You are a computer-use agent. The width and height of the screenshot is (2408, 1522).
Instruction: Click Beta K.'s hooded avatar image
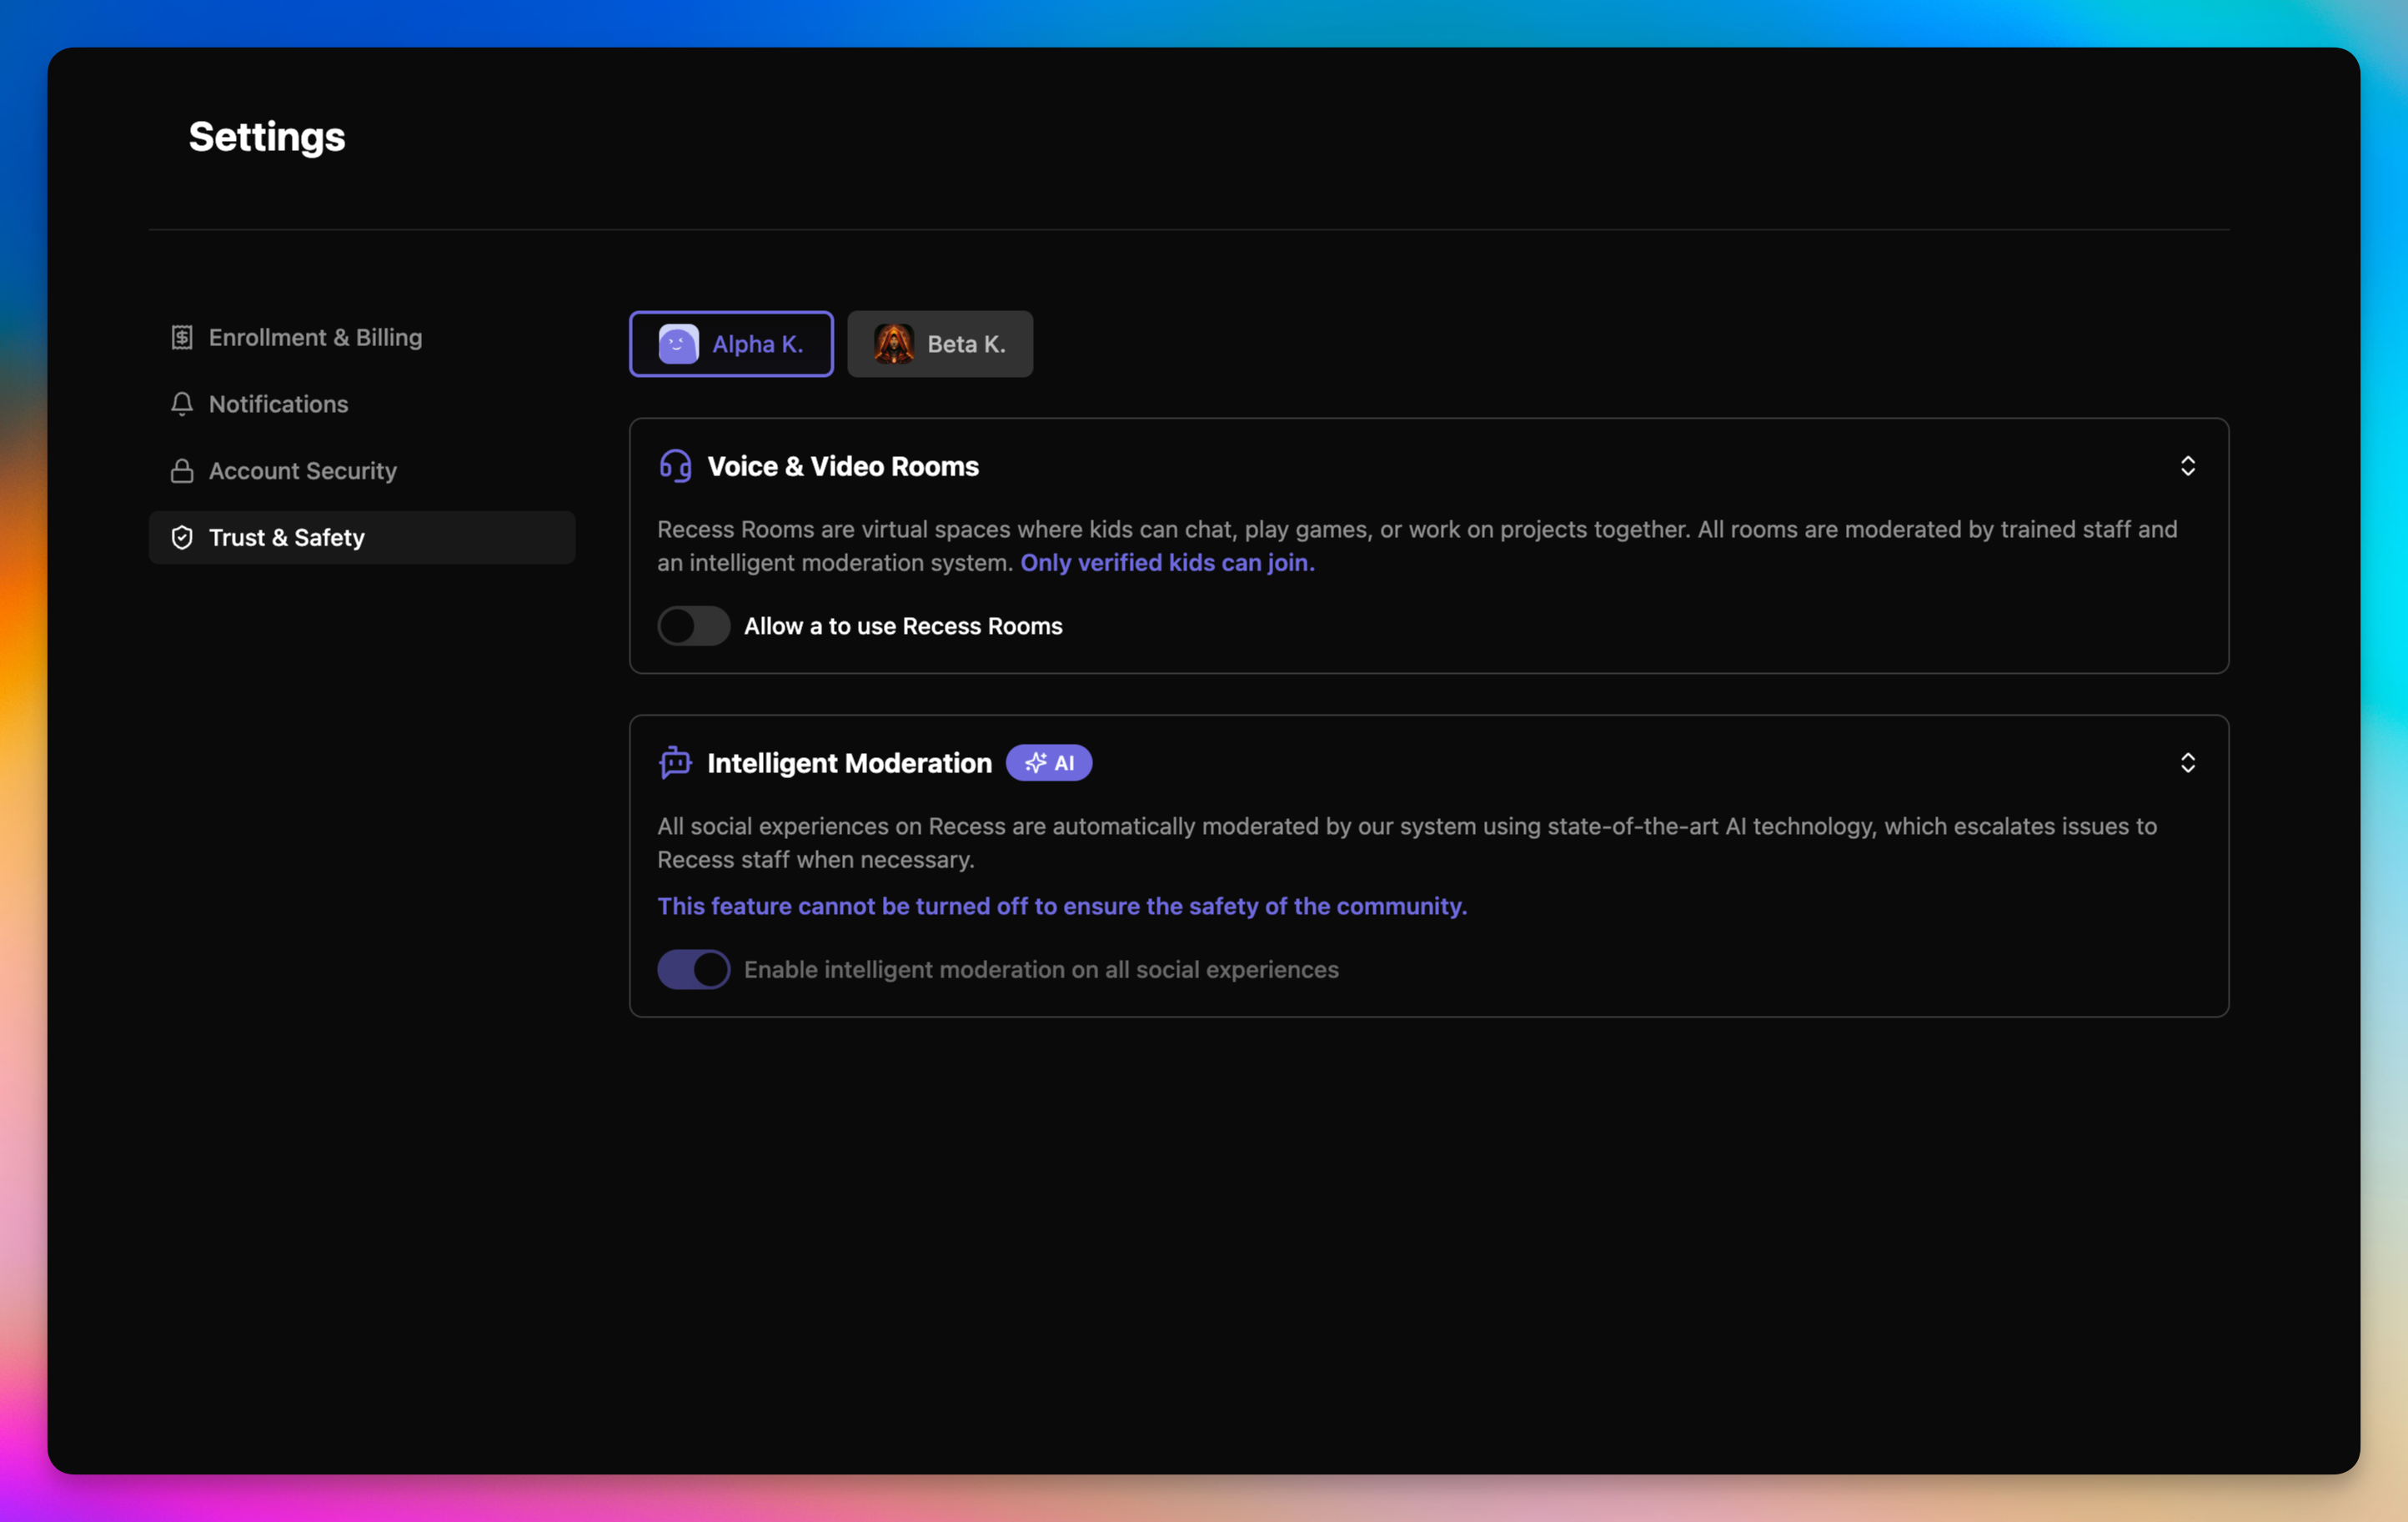[893, 344]
